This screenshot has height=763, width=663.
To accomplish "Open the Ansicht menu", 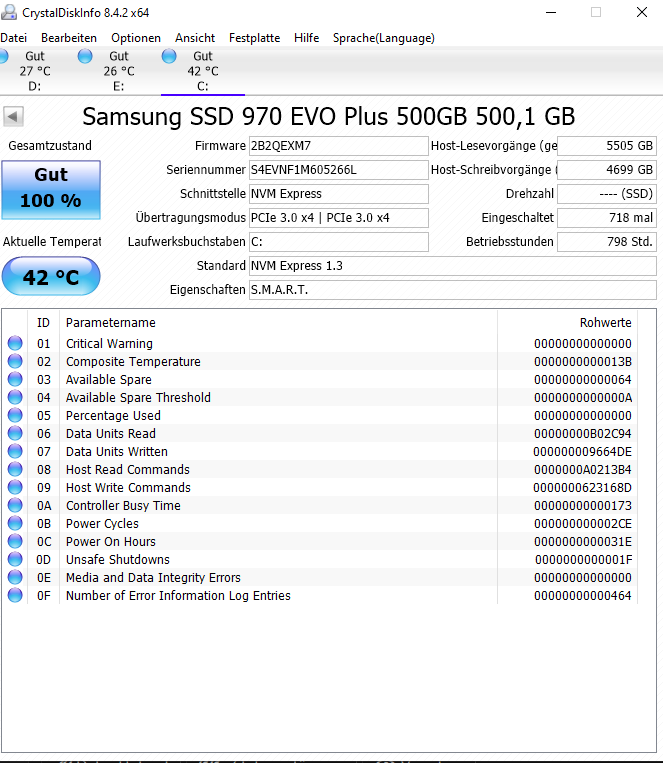I will [195, 38].
